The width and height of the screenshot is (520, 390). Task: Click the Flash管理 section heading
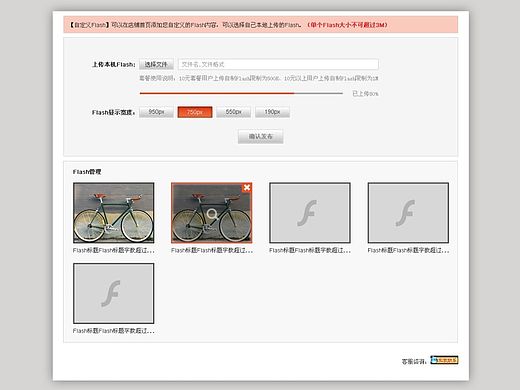(87, 172)
